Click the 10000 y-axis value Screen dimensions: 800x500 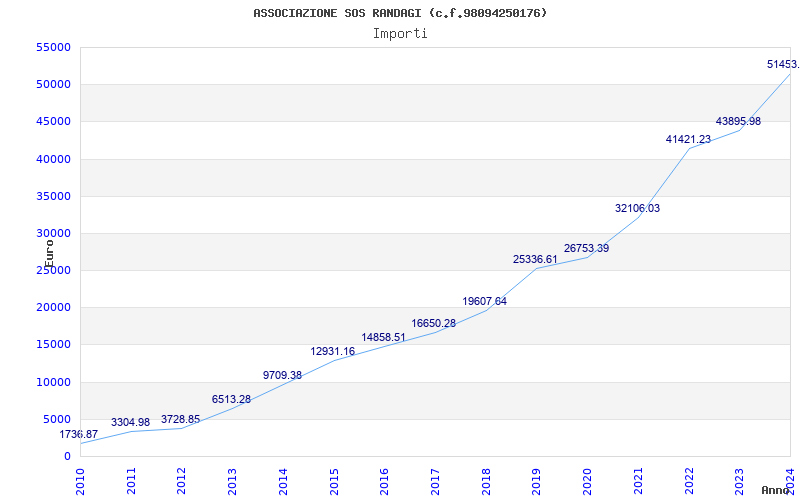[54, 382]
